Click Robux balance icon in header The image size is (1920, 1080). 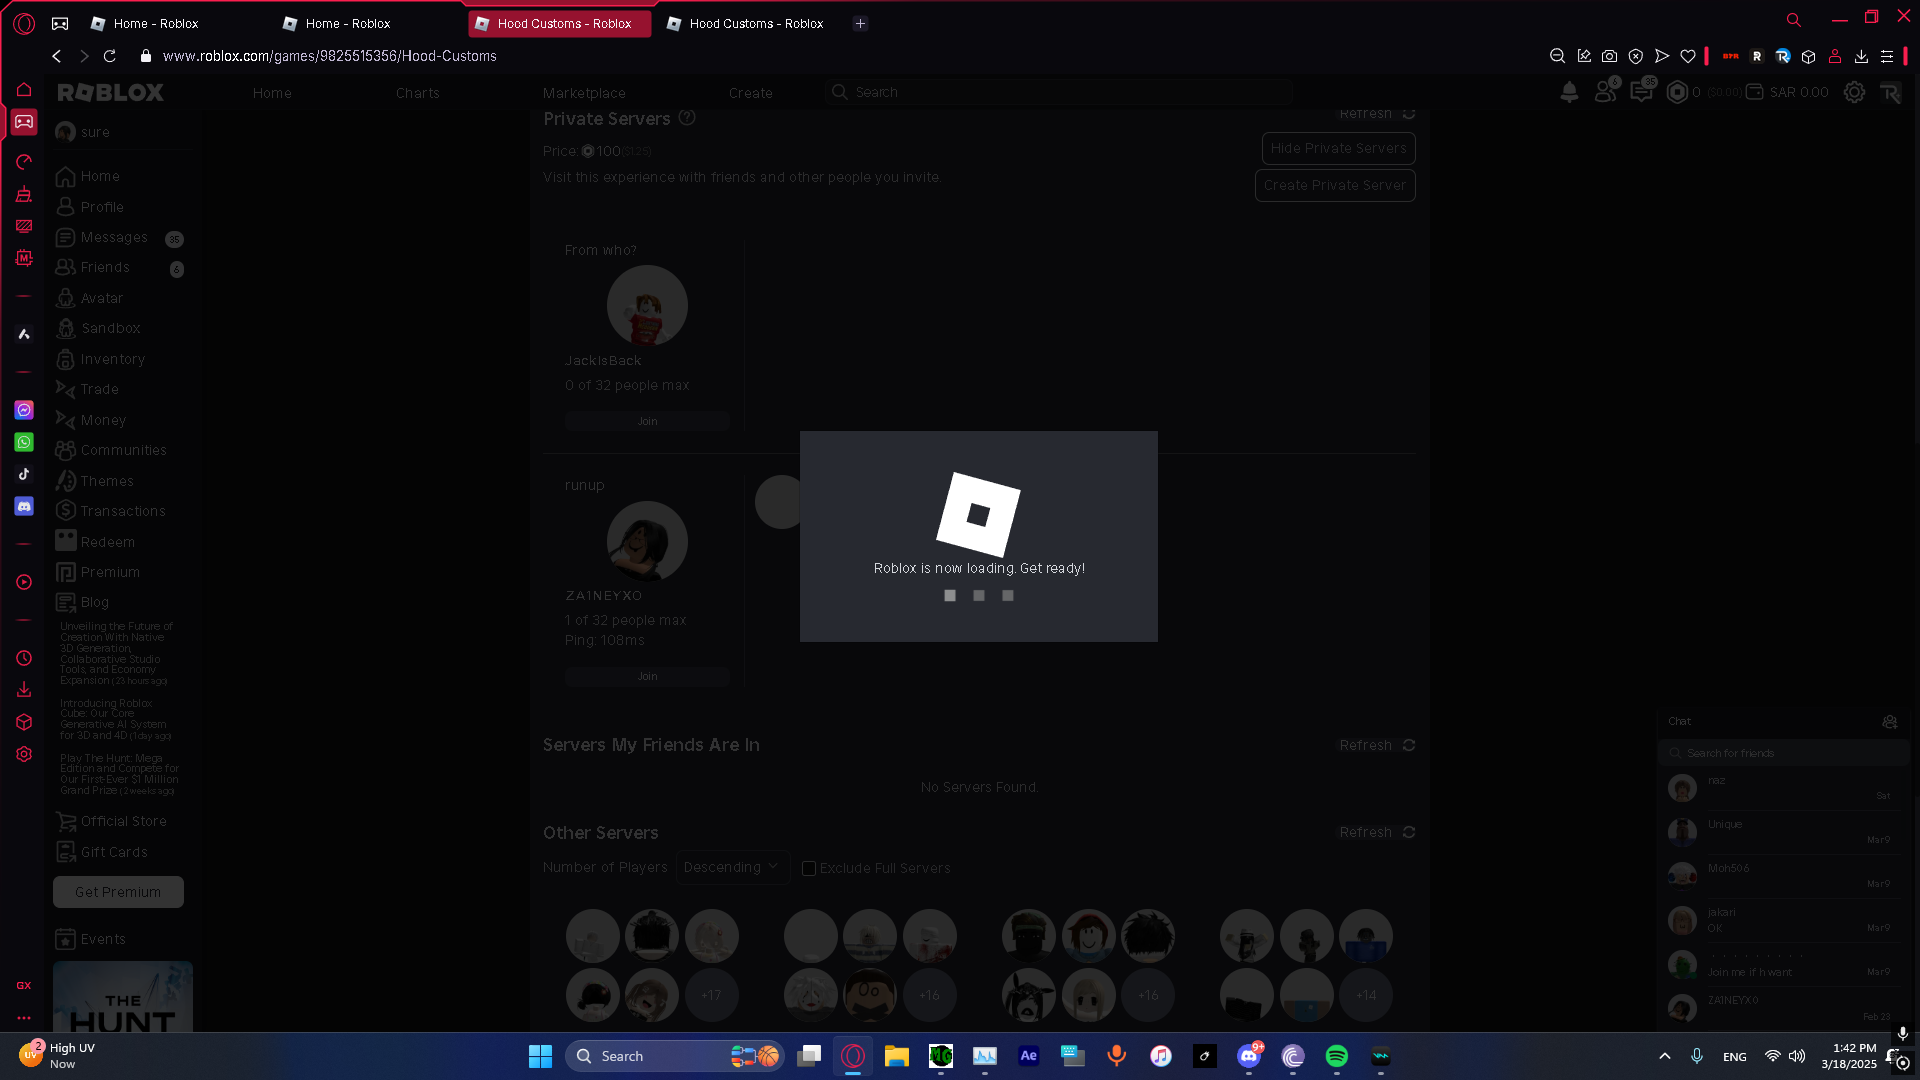[1677, 92]
